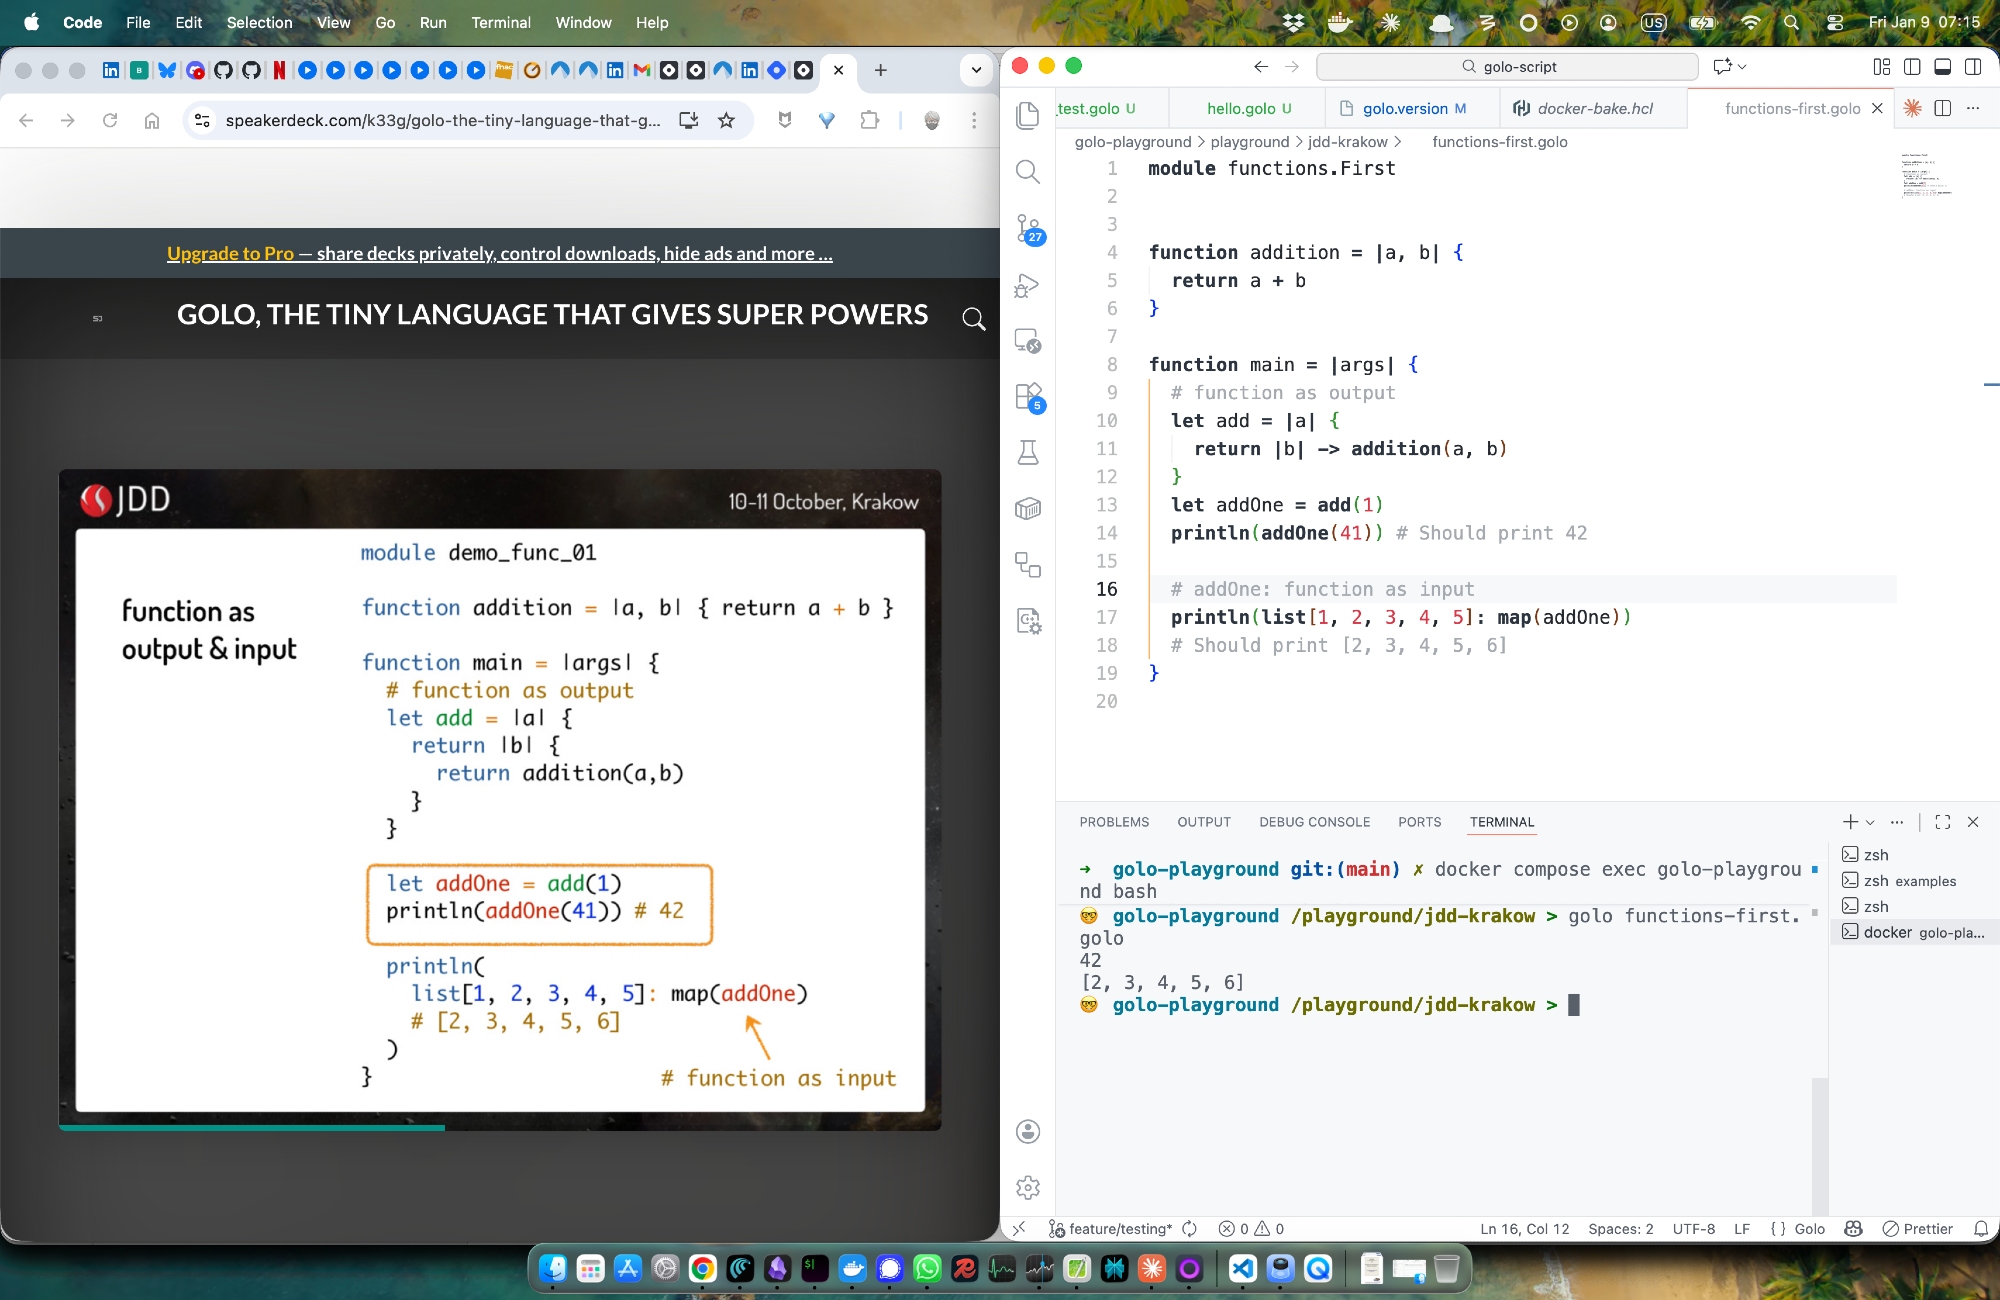Viewport: 2000px width, 1300px height.
Task: Click the golo-script command center search field
Action: [x=1507, y=67]
